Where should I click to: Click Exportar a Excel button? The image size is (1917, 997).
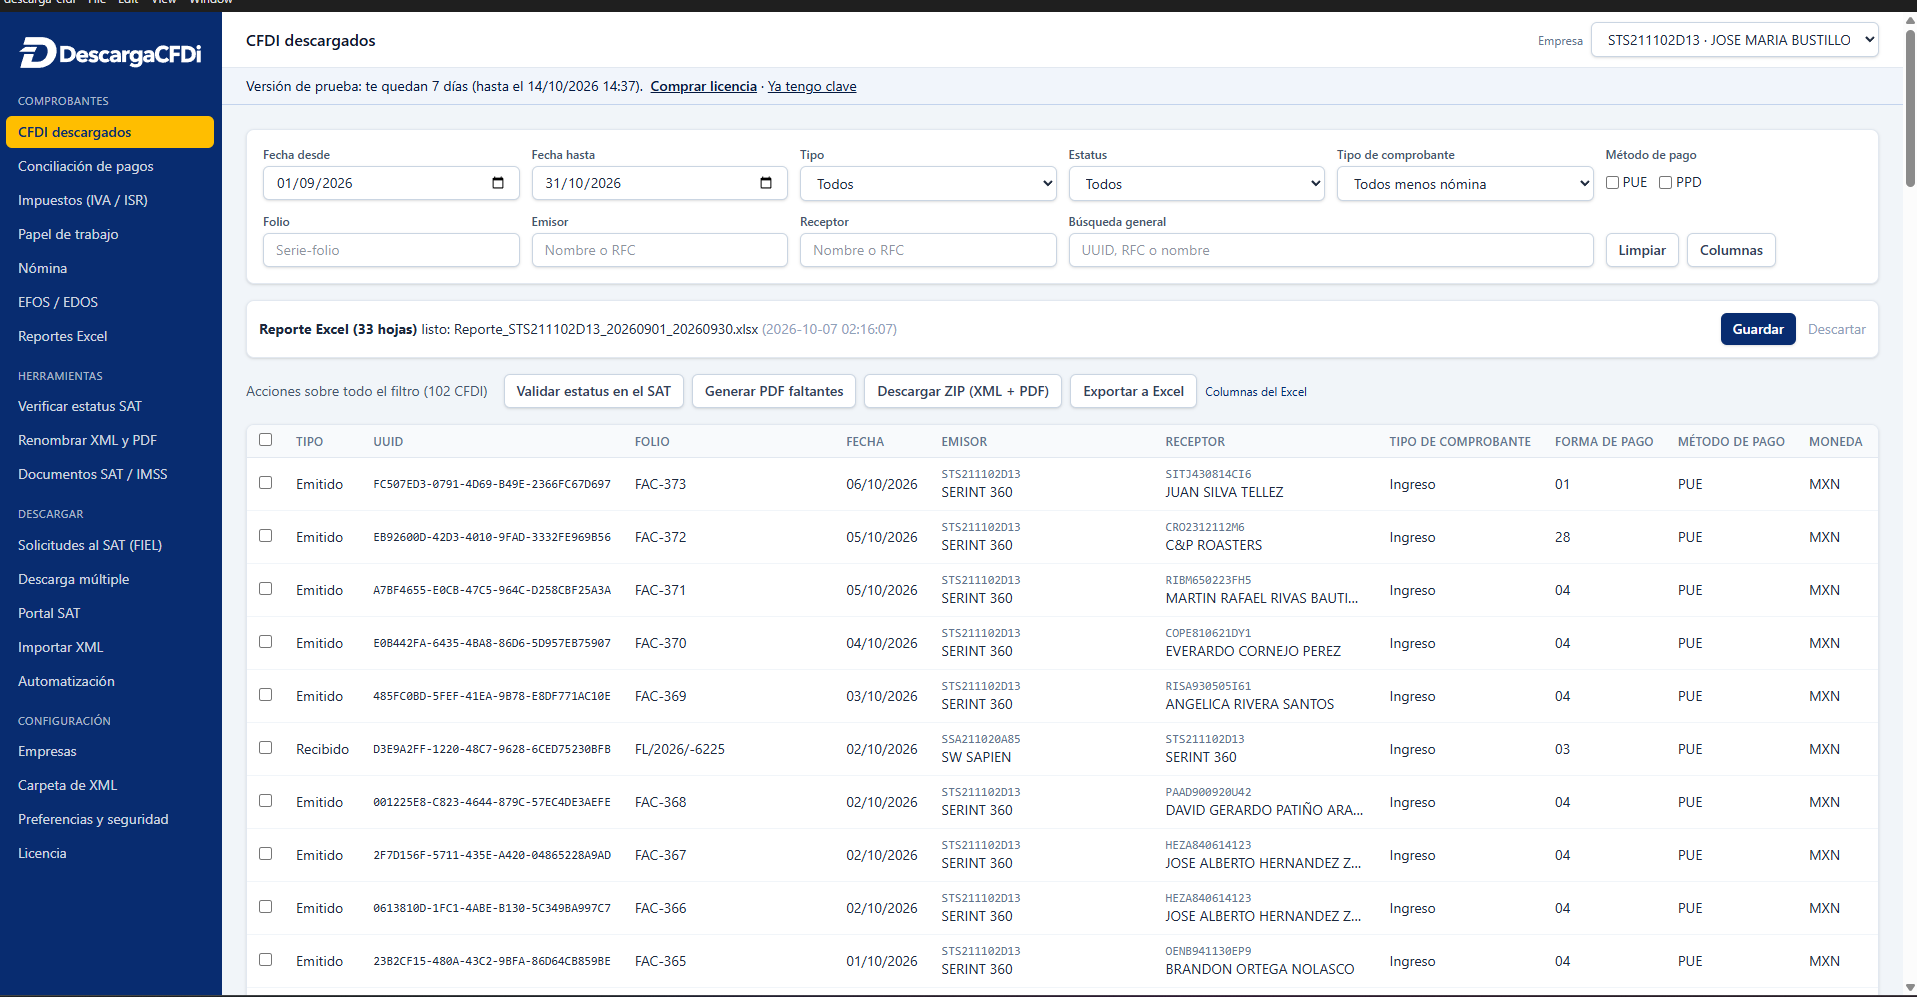(x=1133, y=391)
